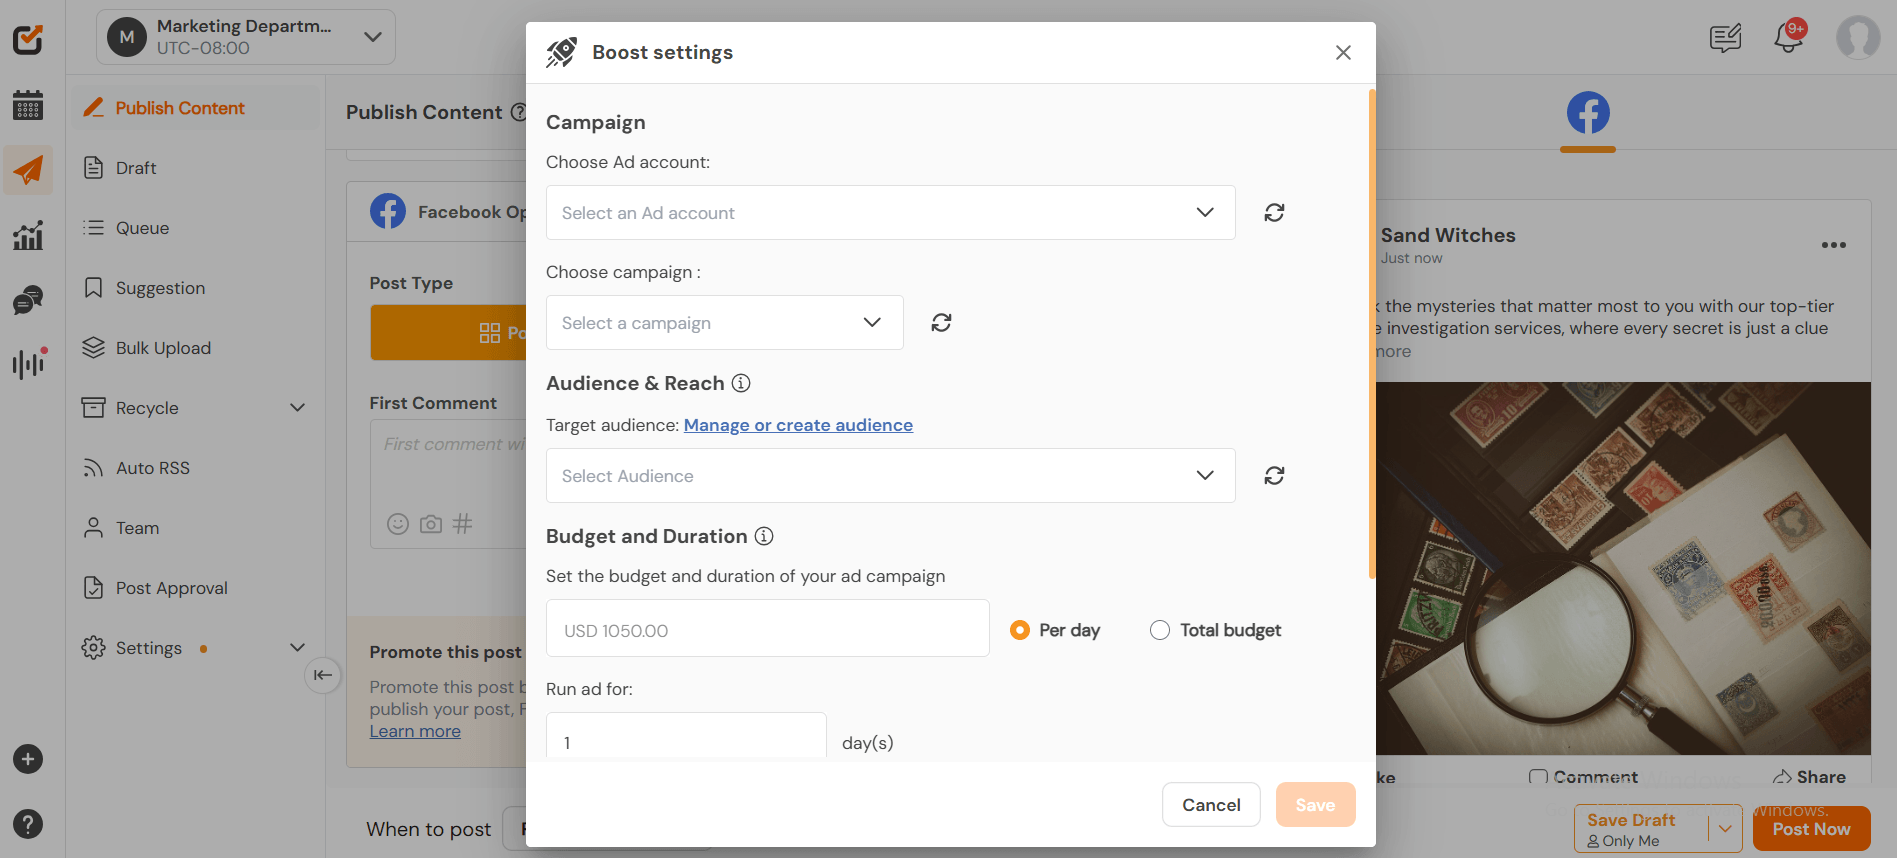This screenshot has height=858, width=1897.
Task: Insert emoji in First Comment
Action: [x=398, y=524]
